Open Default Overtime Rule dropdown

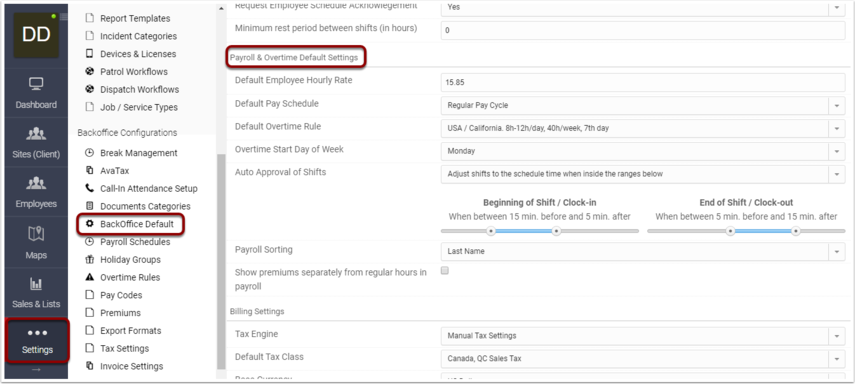(x=643, y=128)
